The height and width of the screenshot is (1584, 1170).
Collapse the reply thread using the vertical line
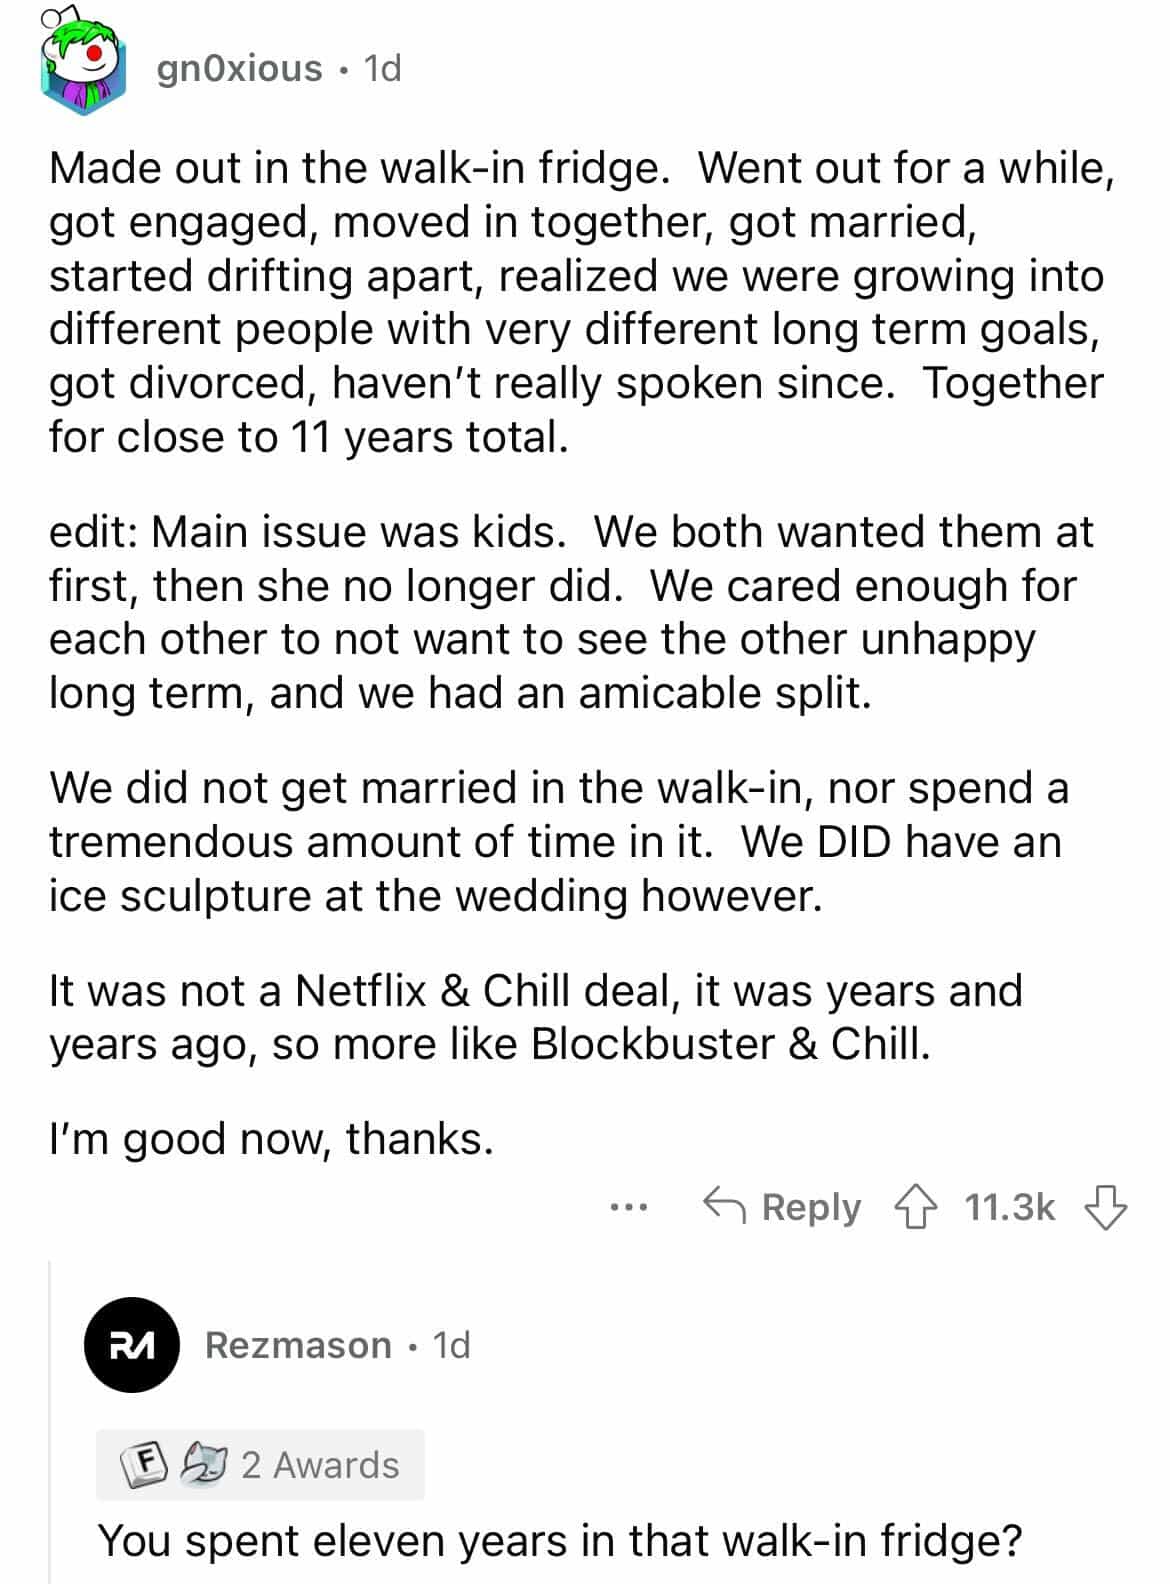pos(50,1420)
